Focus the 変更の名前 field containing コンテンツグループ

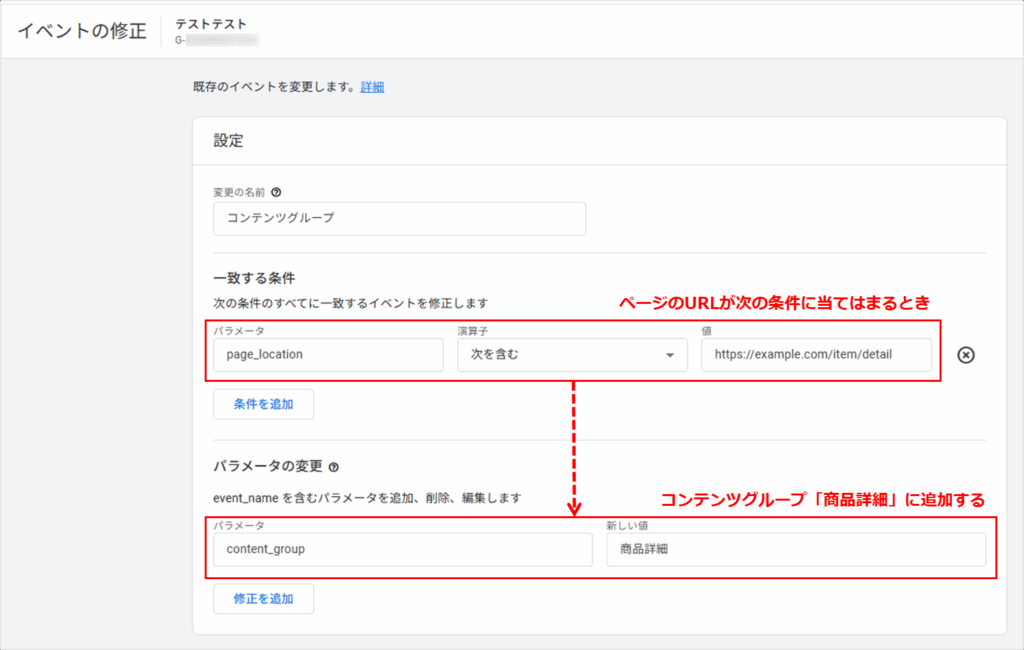[x=399, y=218]
